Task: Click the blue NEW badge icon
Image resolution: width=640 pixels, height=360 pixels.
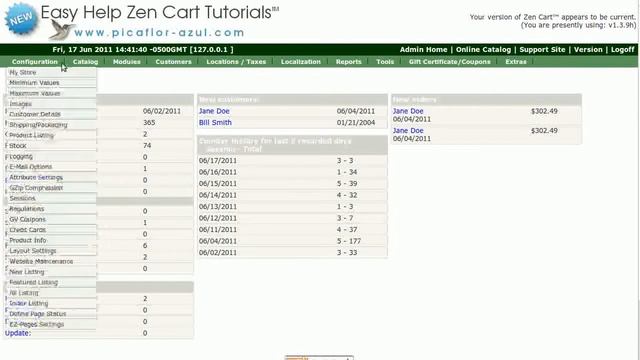Action: coord(21,18)
